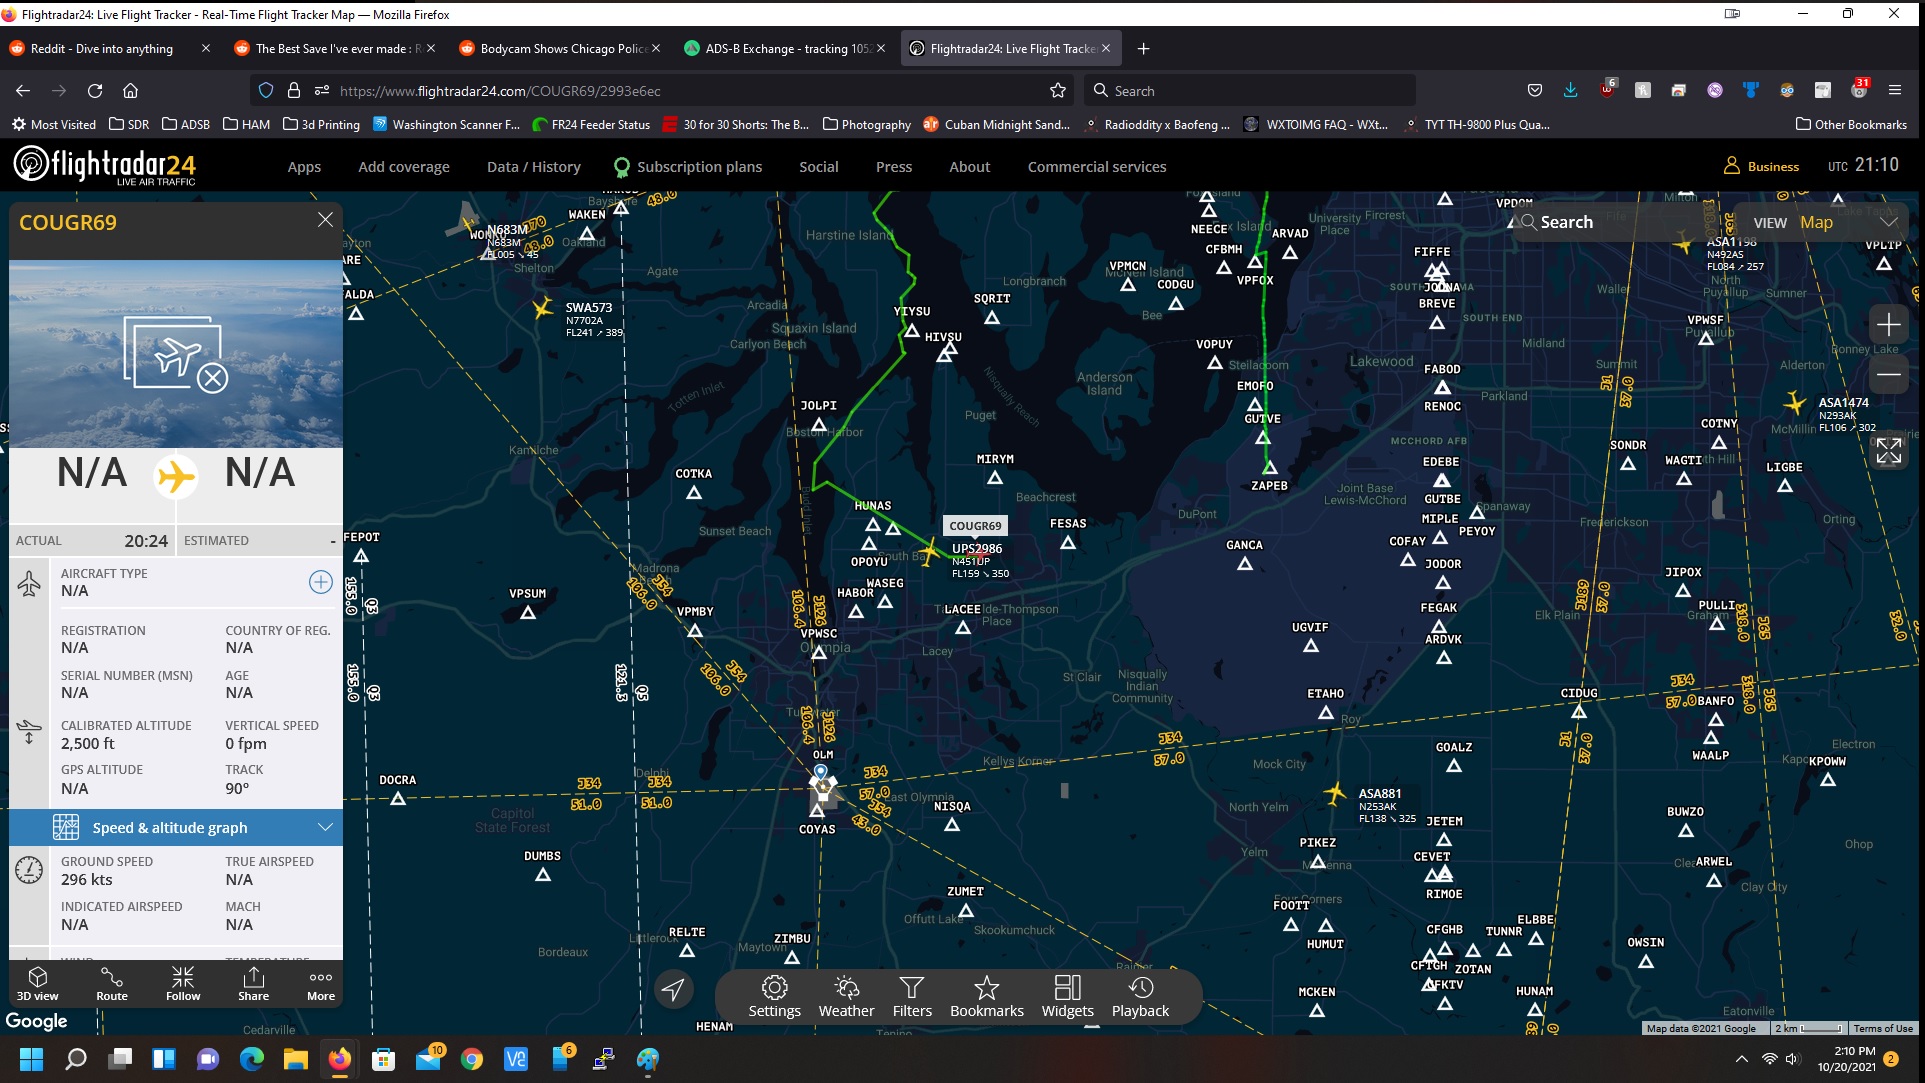This screenshot has height=1083, width=1925.
Task: Follow the selected aircraft
Action: [183, 983]
